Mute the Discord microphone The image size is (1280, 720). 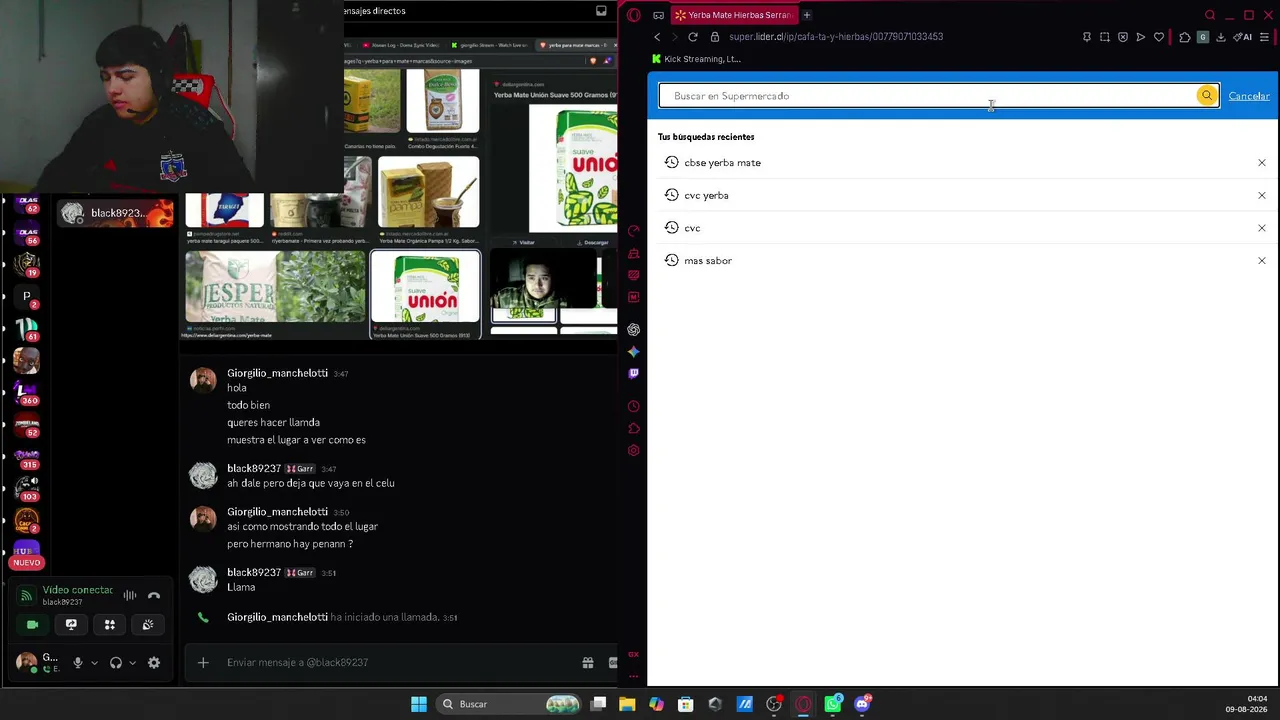78,663
